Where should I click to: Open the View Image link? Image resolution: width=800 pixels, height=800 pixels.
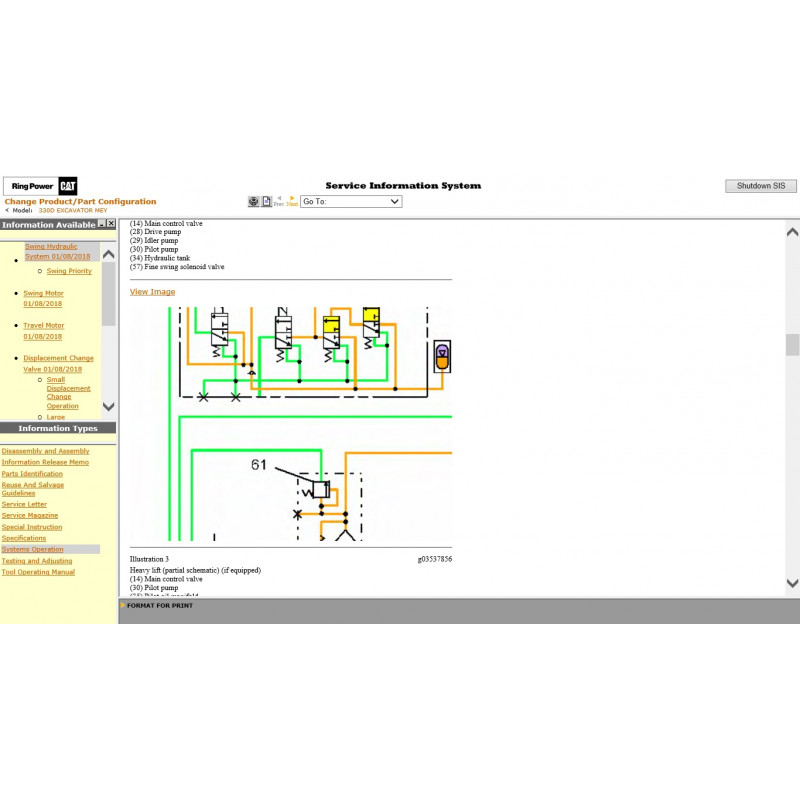coord(152,292)
